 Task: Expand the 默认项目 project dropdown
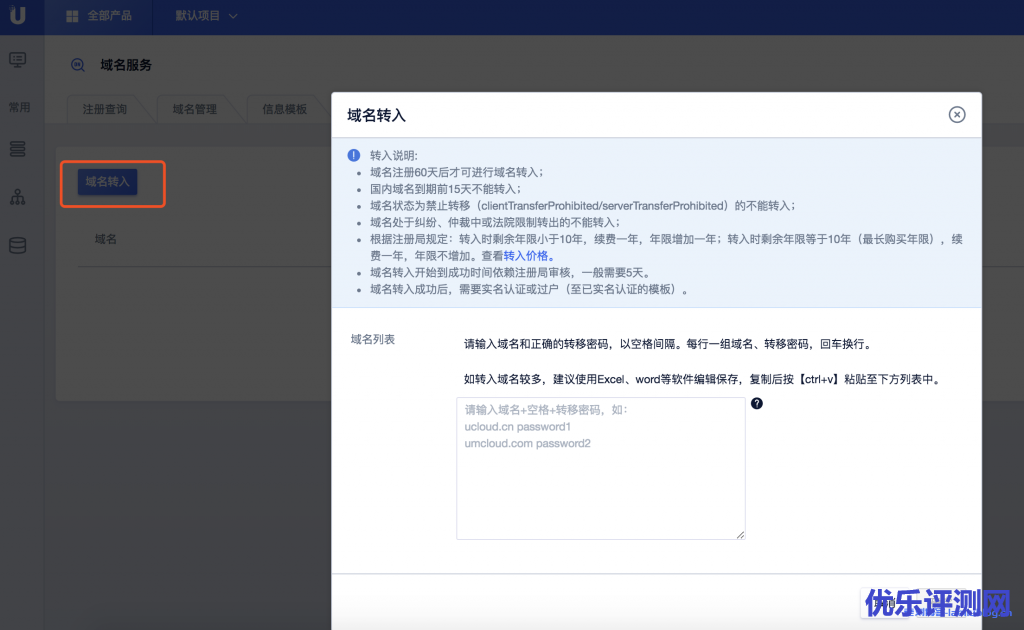(206, 17)
